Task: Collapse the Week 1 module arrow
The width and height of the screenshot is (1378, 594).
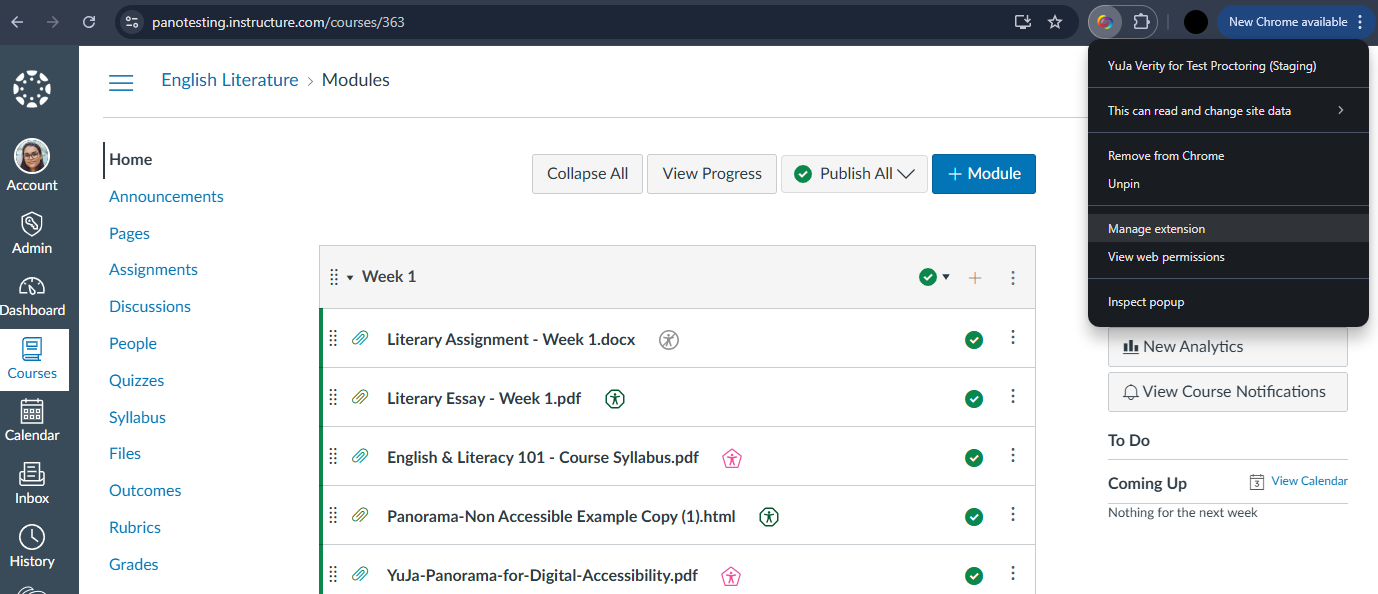Action: (x=350, y=278)
